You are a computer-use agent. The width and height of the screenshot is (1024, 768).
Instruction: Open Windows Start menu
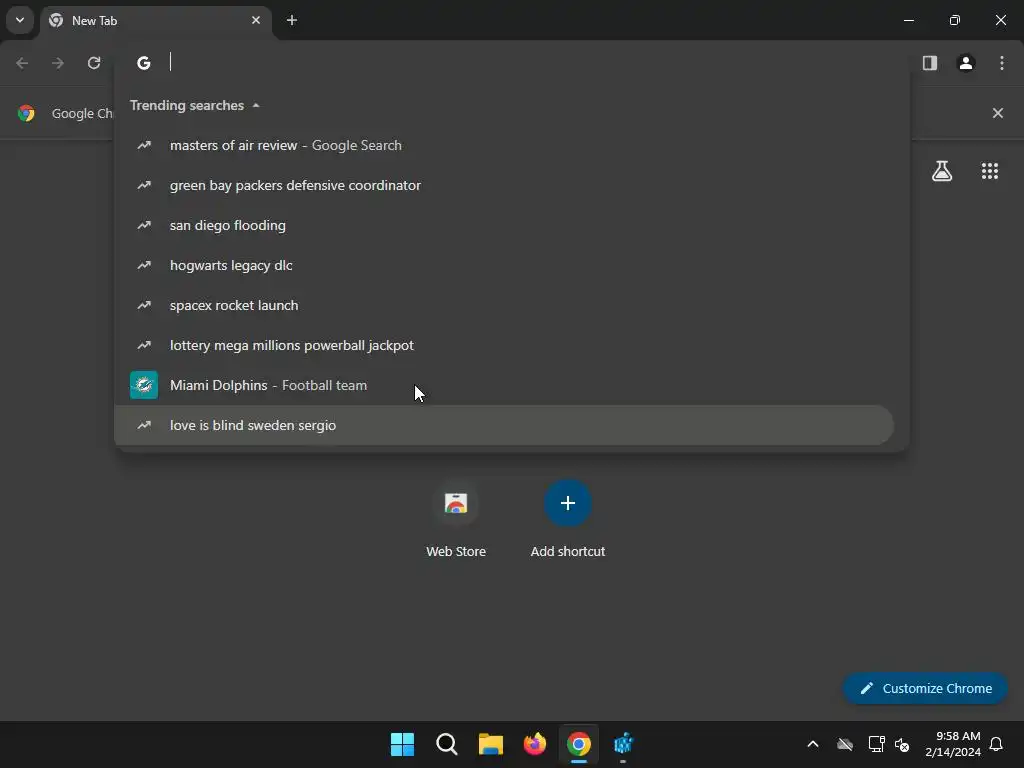[x=402, y=744]
